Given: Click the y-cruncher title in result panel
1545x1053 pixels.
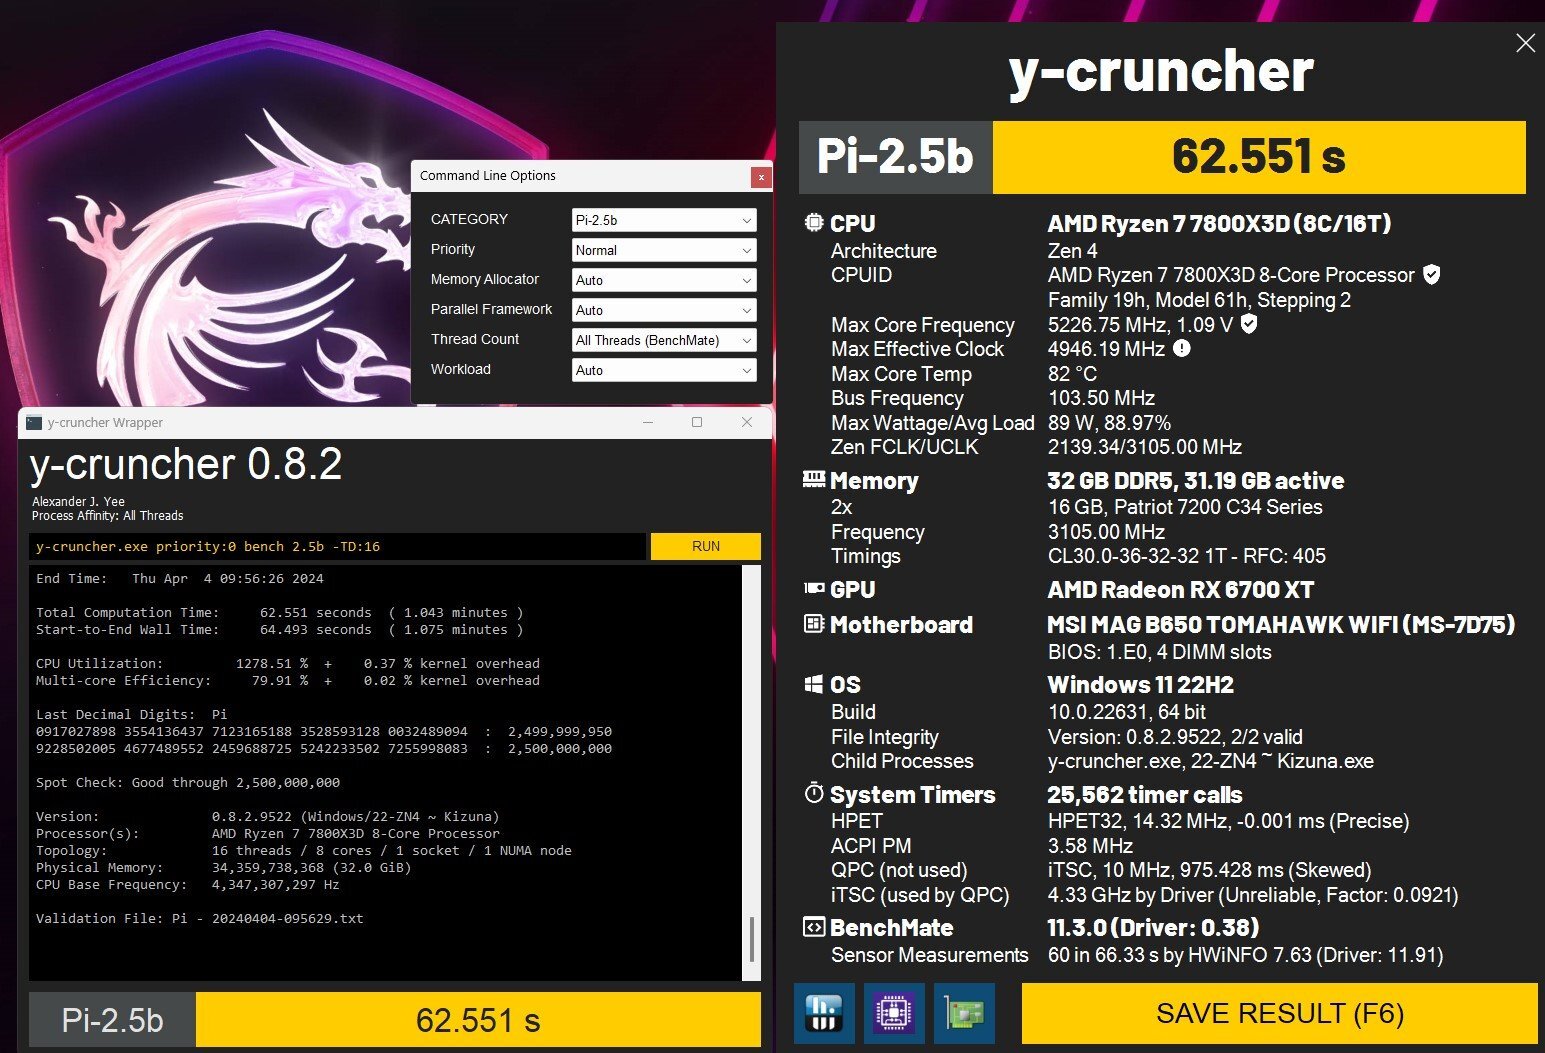Looking at the screenshot, I should point(1161,71).
